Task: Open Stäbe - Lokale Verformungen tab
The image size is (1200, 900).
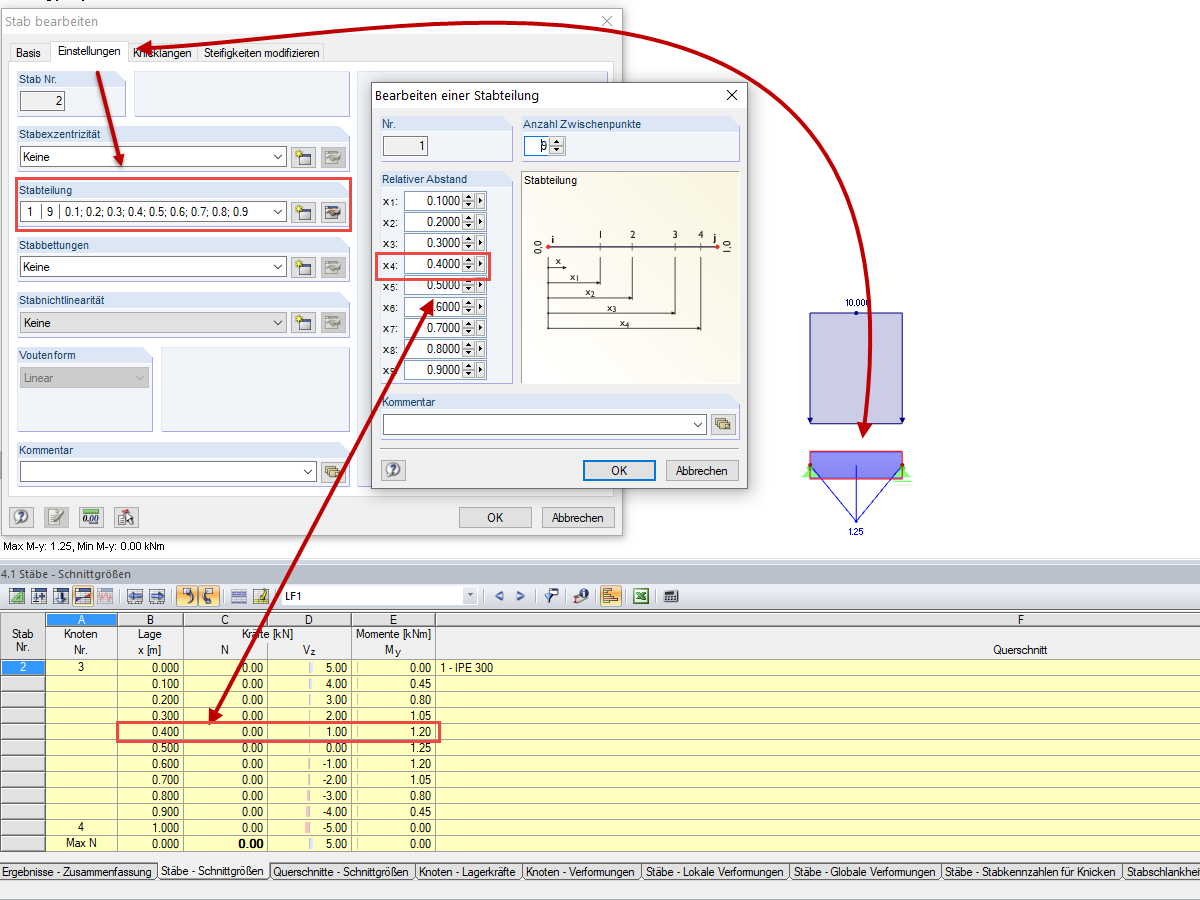Action: [x=714, y=872]
